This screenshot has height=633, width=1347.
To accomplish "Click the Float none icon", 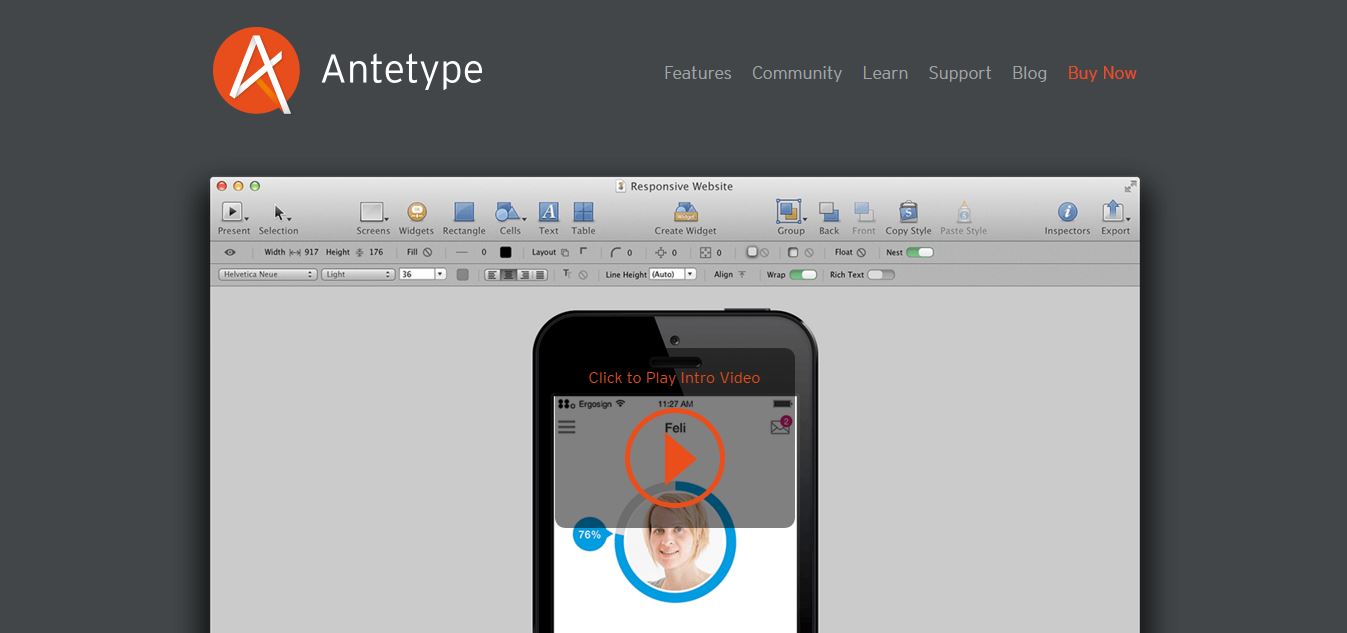I will click(x=861, y=253).
